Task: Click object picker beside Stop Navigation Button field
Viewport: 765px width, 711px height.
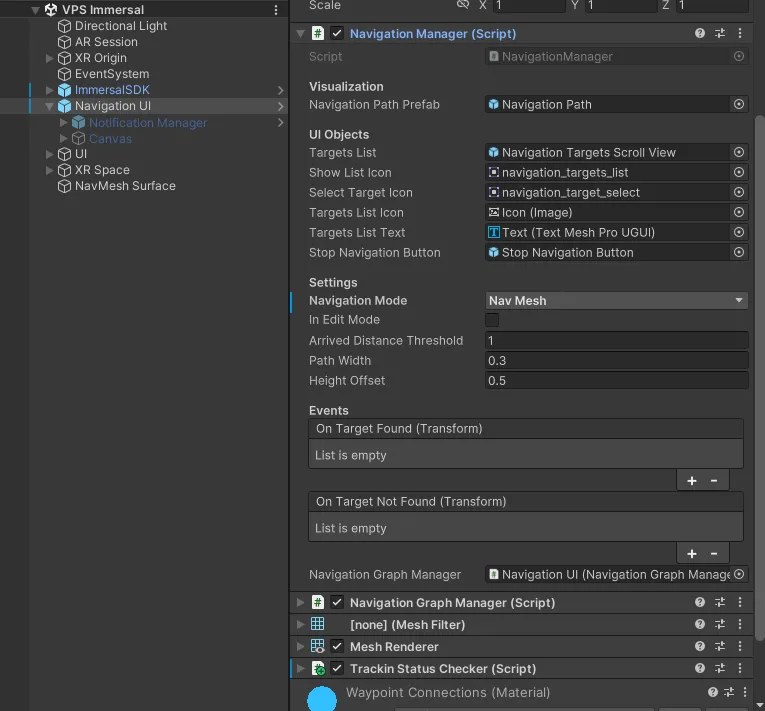Action: [739, 252]
